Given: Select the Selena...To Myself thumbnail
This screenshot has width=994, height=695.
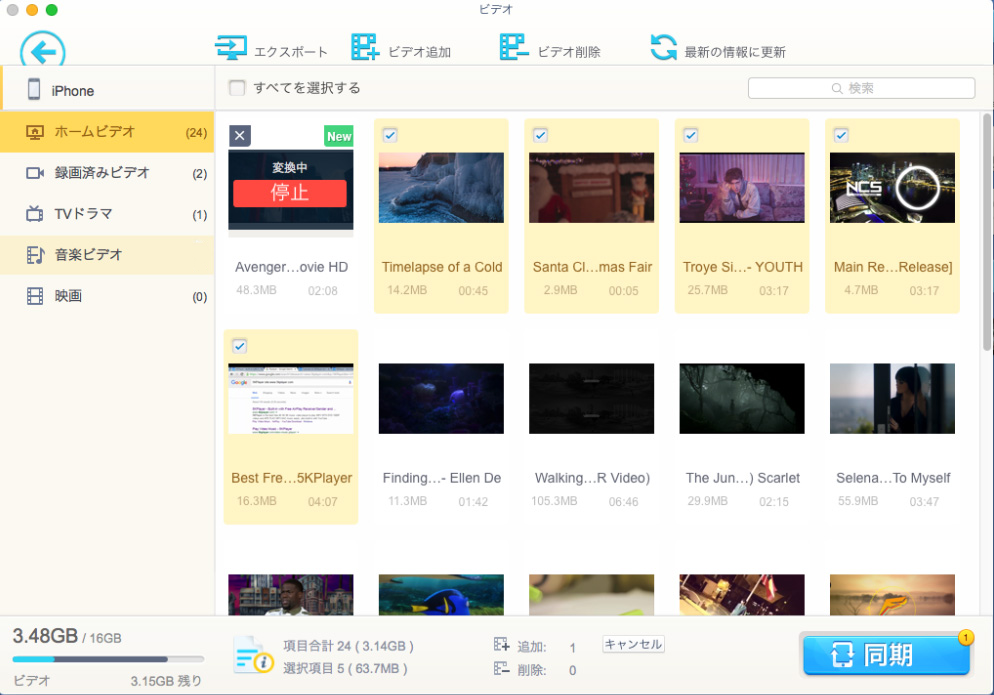Looking at the screenshot, I should tap(892, 399).
